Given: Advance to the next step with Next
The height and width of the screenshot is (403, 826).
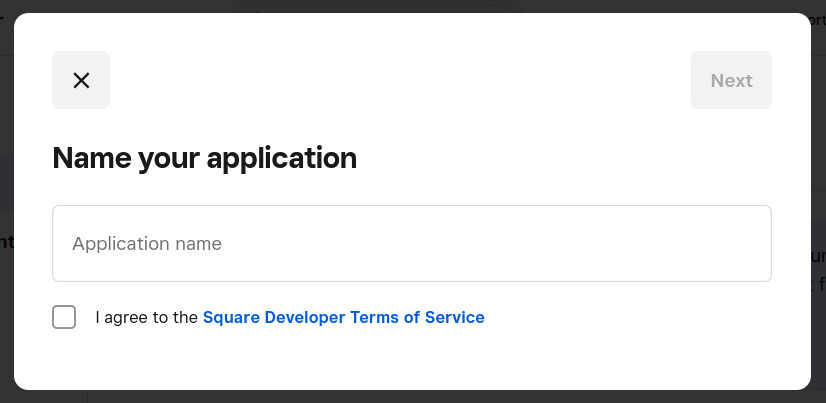Looking at the screenshot, I should 731,80.
